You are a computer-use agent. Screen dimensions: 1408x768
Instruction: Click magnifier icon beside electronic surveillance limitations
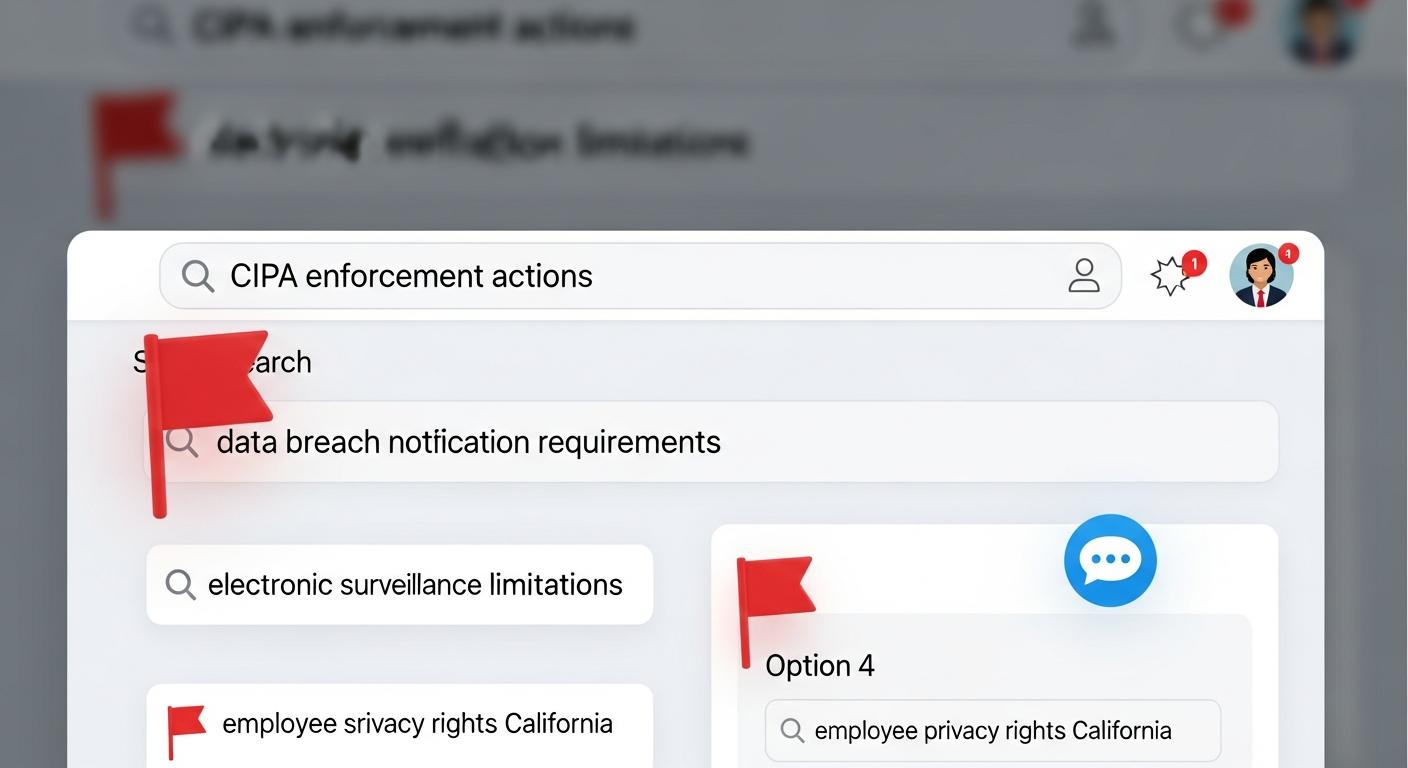pos(180,585)
